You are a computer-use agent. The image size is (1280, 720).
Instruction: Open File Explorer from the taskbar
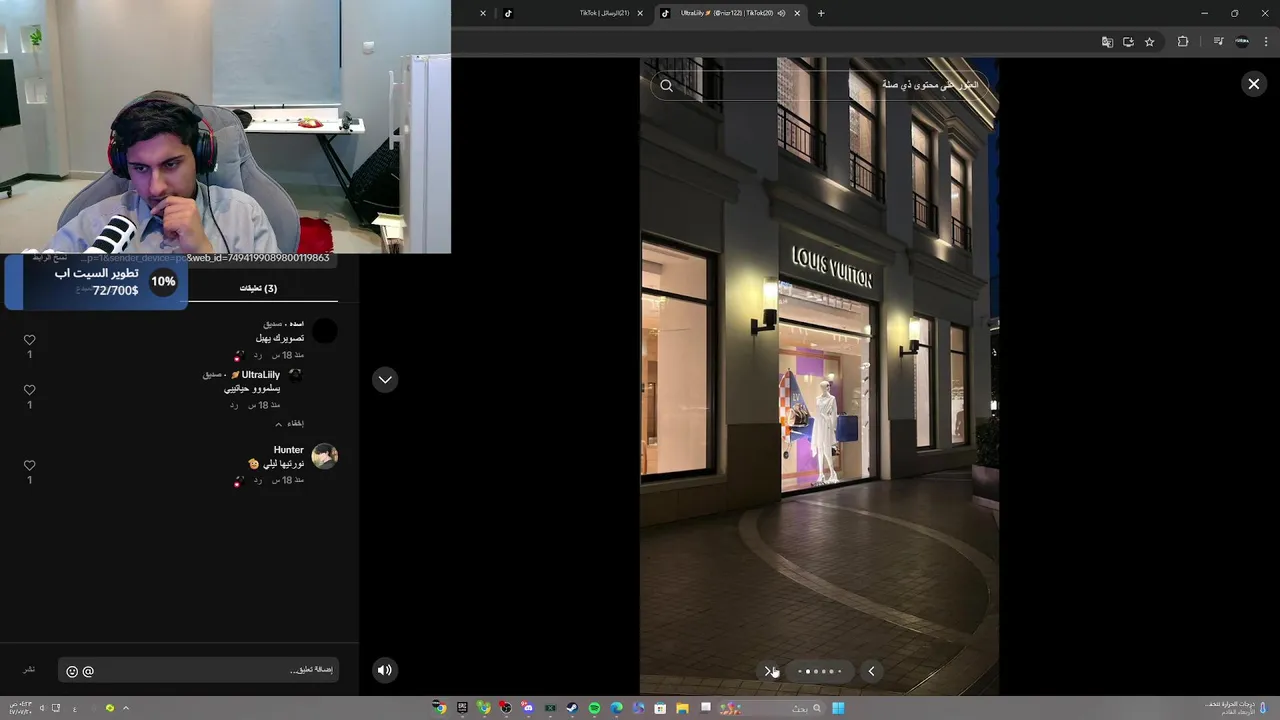(683, 708)
